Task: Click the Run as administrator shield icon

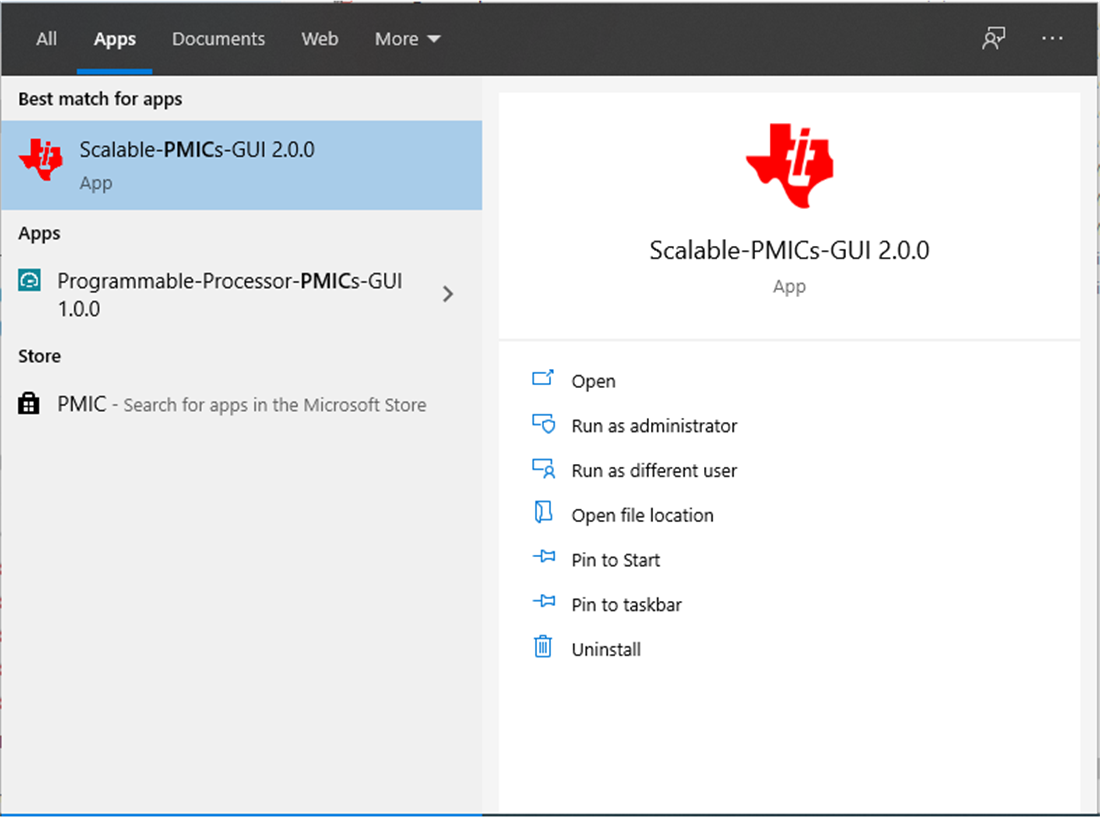Action: (x=543, y=424)
